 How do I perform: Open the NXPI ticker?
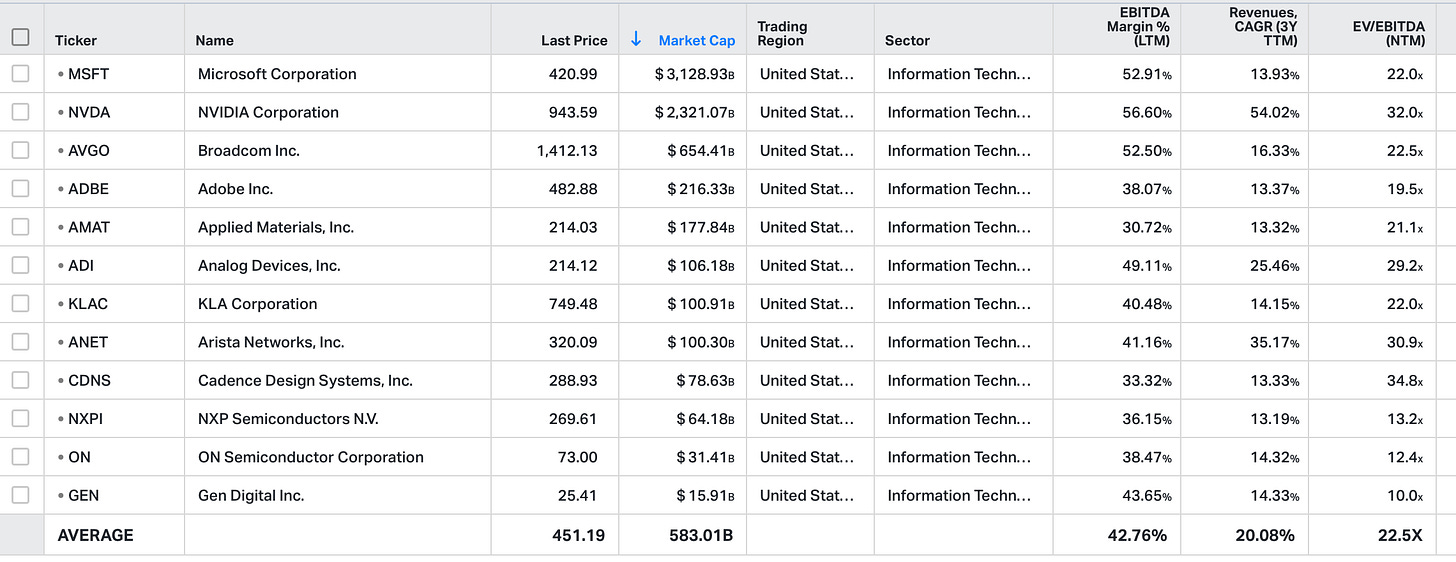click(x=85, y=419)
